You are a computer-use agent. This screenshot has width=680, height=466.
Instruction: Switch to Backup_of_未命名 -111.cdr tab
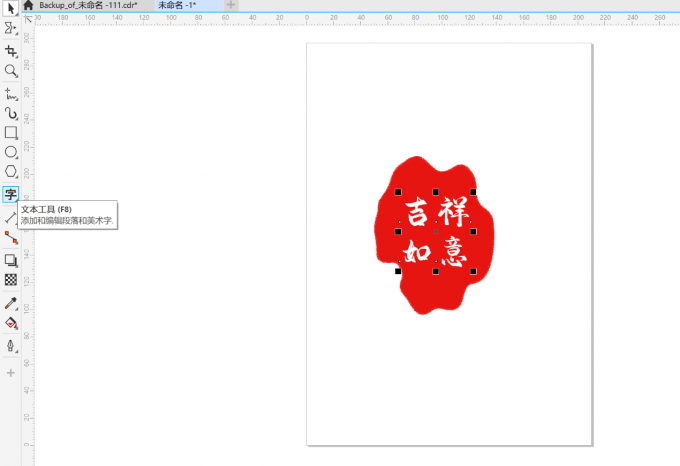tap(88, 5)
